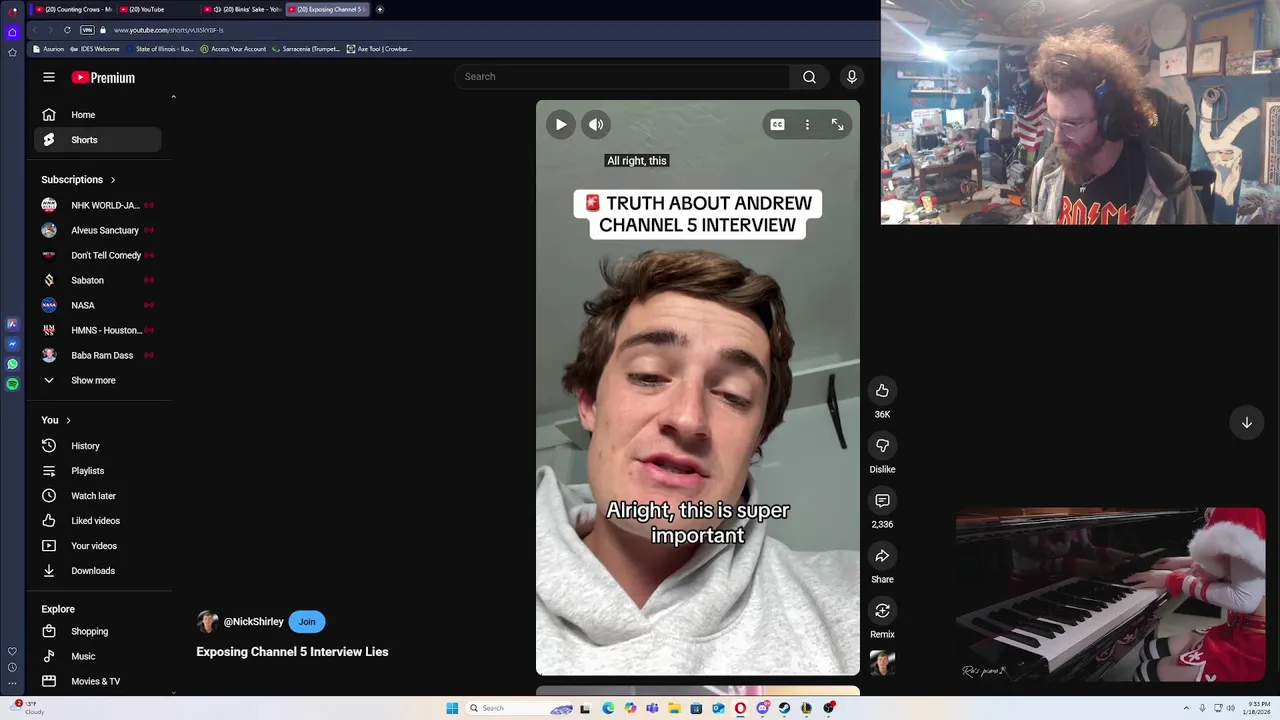Enter fullscreen for the Short
Viewport: 1280px width, 720px height.
pyautogui.click(x=838, y=125)
